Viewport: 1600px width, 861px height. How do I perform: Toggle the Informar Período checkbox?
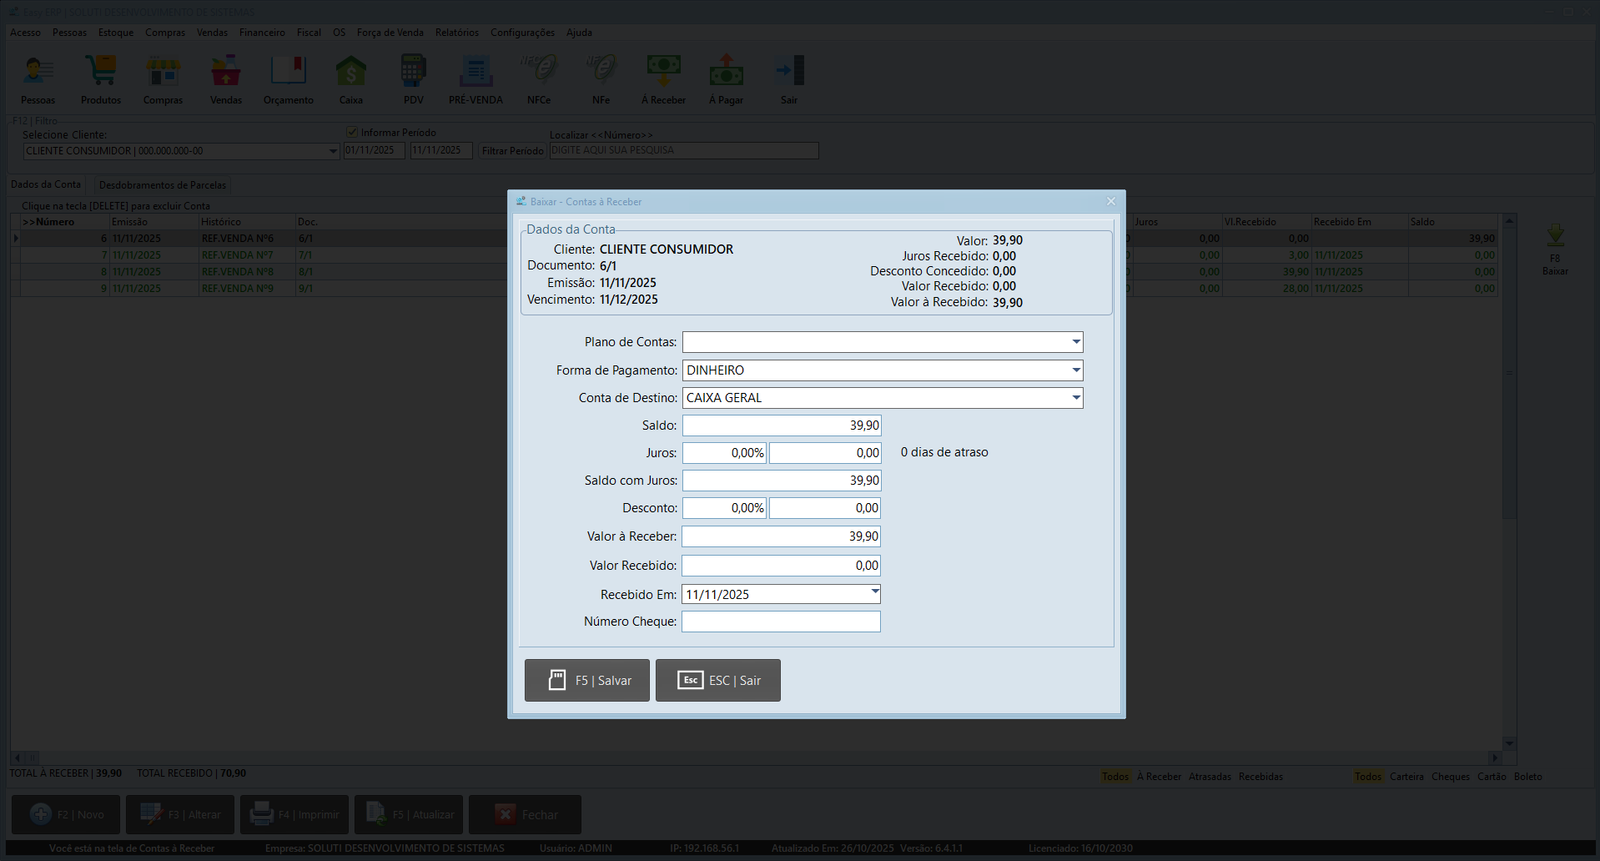click(352, 132)
